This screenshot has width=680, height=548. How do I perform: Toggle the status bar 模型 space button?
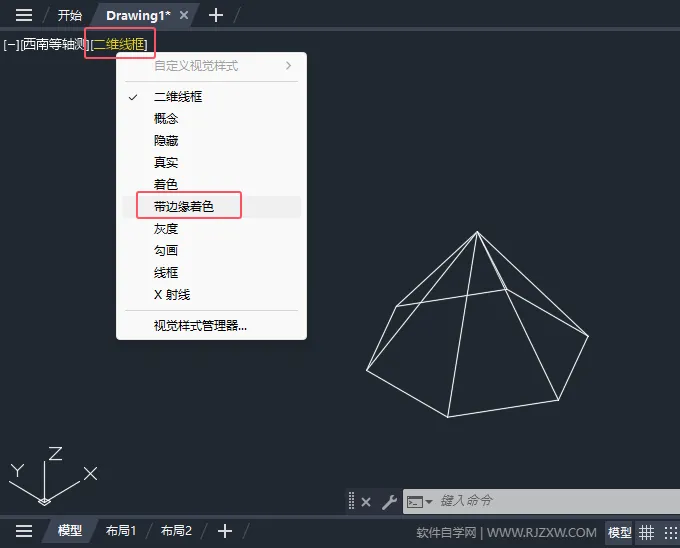[619, 532]
